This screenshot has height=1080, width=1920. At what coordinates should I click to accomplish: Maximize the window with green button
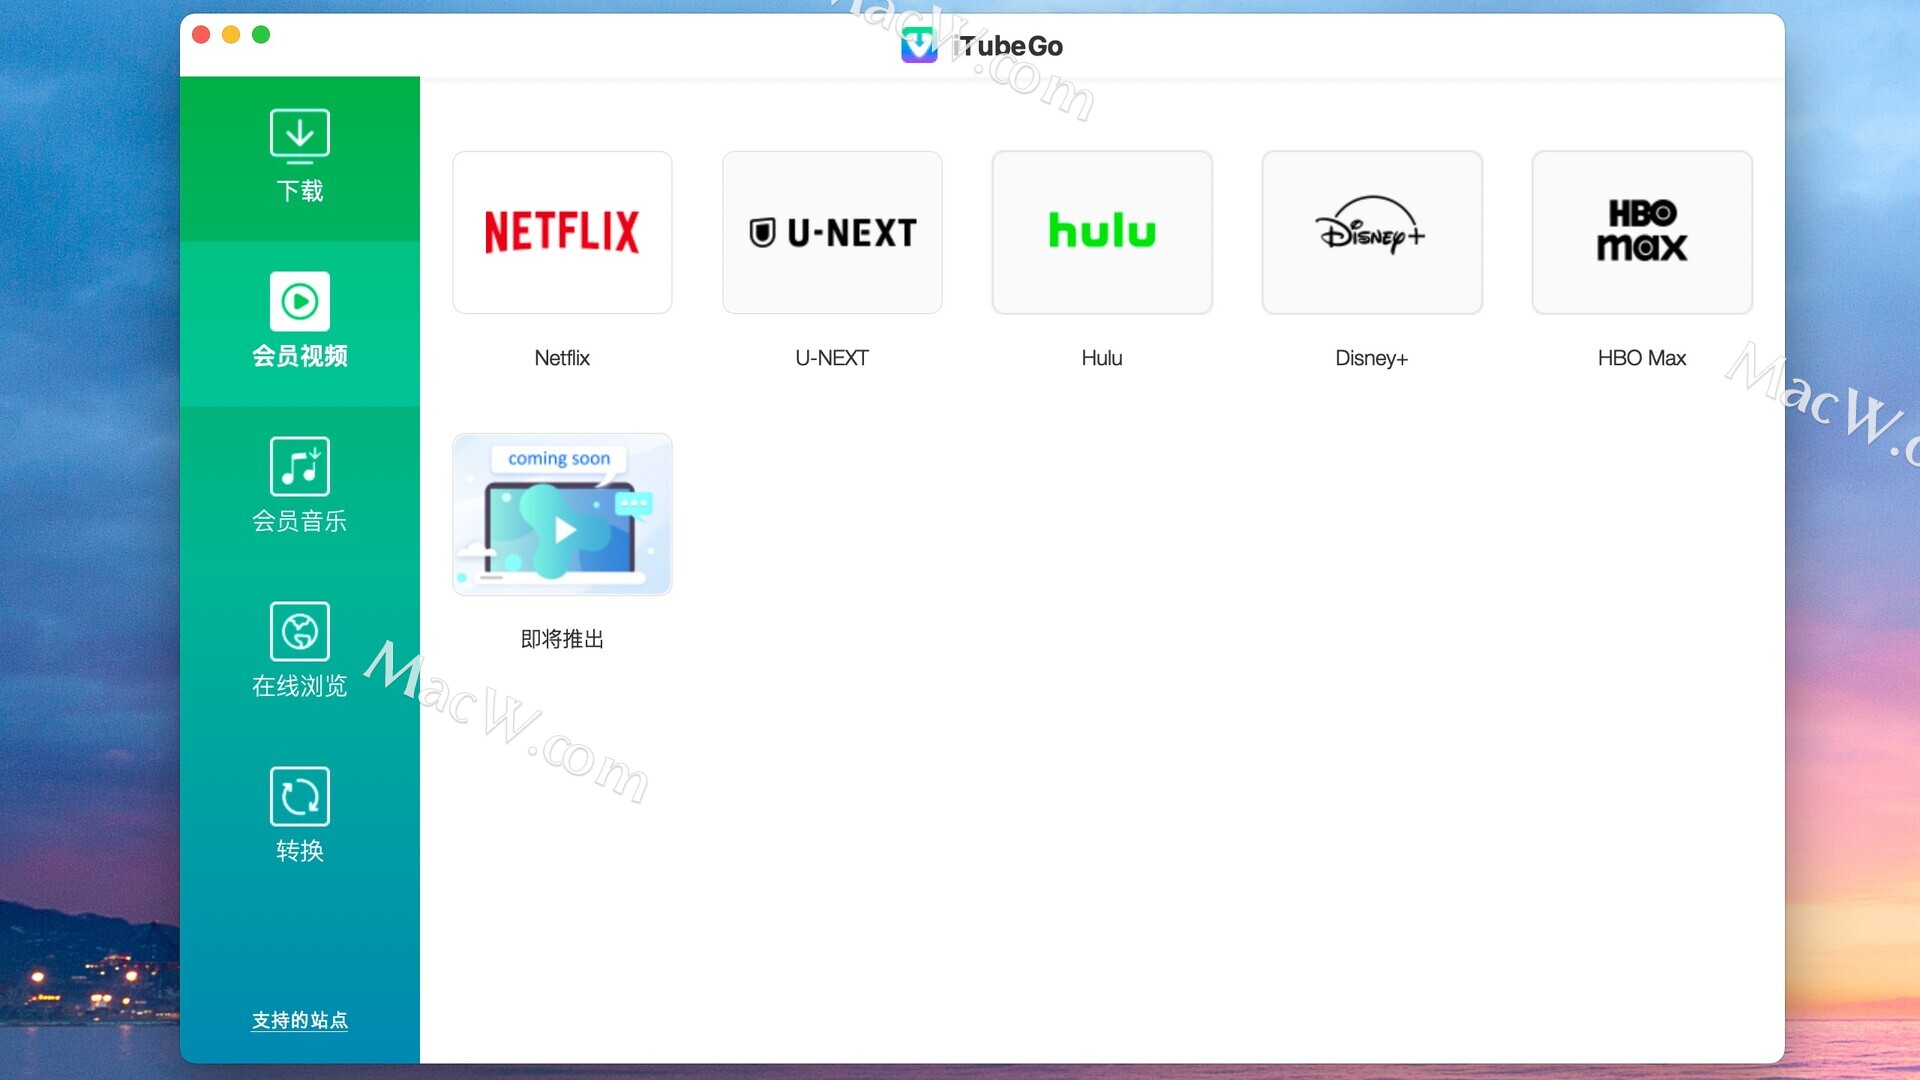point(261,35)
